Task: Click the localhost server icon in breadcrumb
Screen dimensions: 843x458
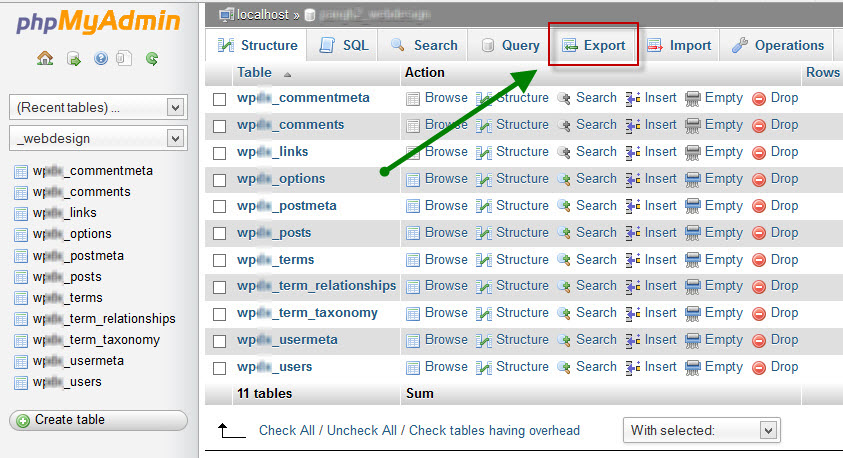Action: (226, 15)
